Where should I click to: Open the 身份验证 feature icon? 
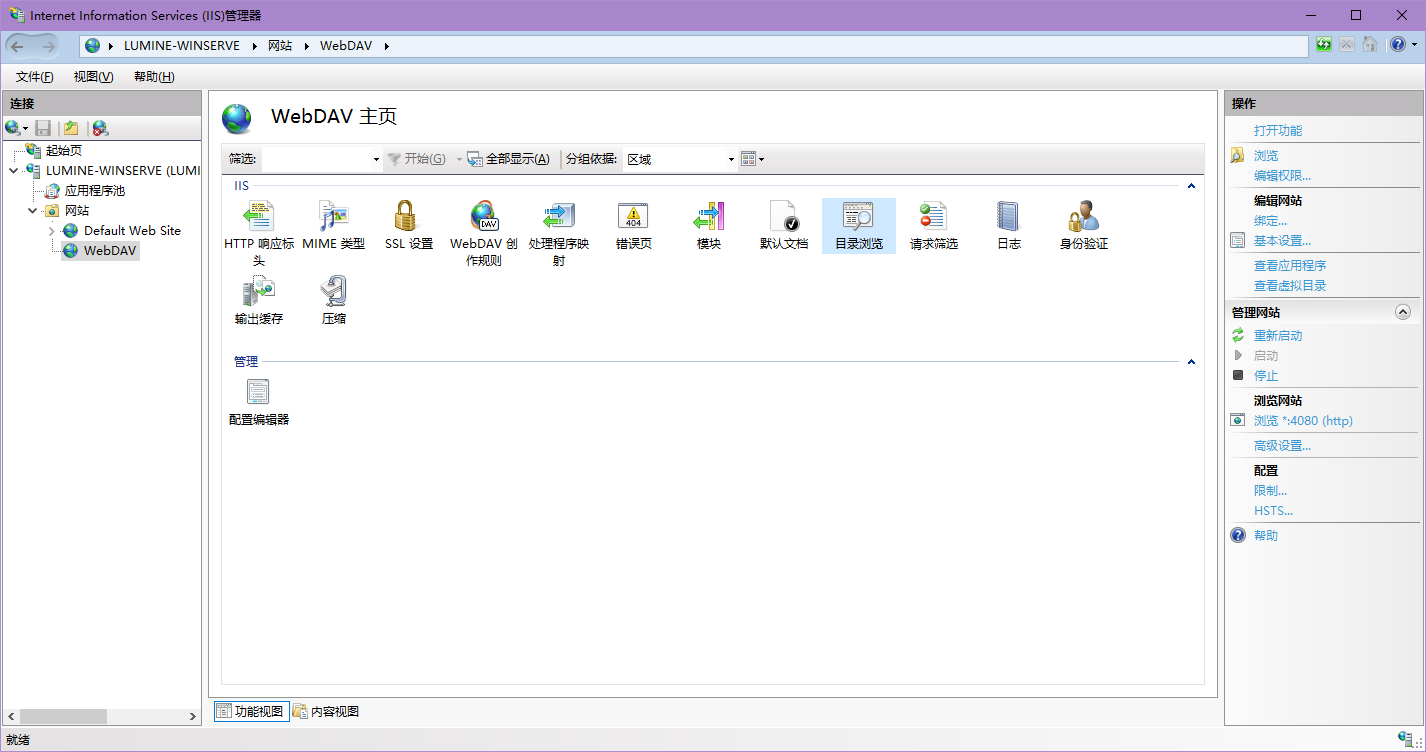[1083, 217]
